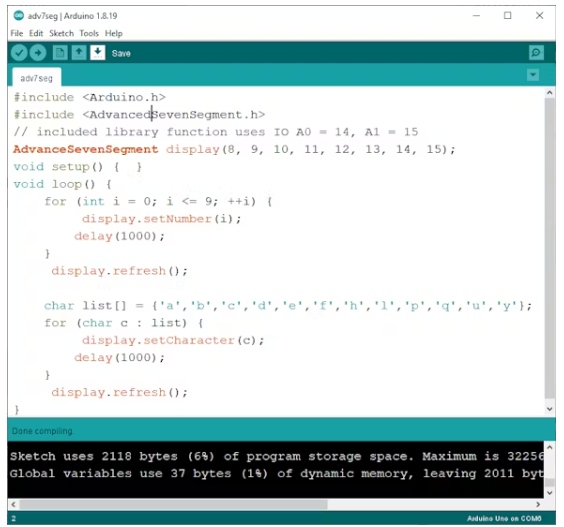Click the Verify checkmark button
The width and height of the screenshot is (564, 527).
point(19,53)
